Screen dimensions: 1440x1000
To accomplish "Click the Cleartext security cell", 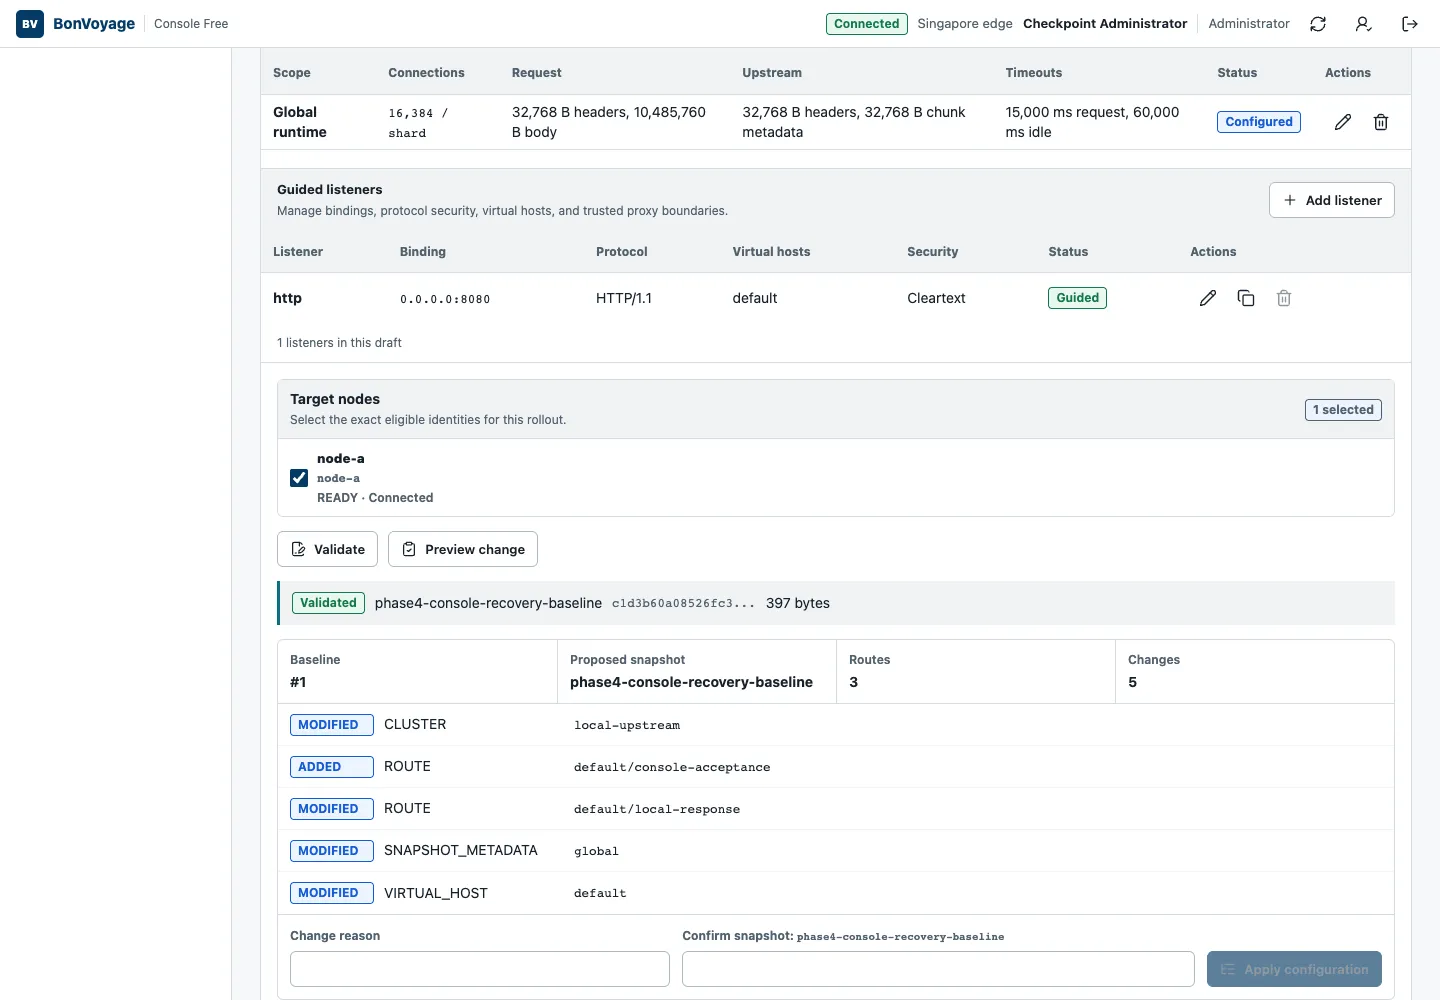I will tap(936, 298).
